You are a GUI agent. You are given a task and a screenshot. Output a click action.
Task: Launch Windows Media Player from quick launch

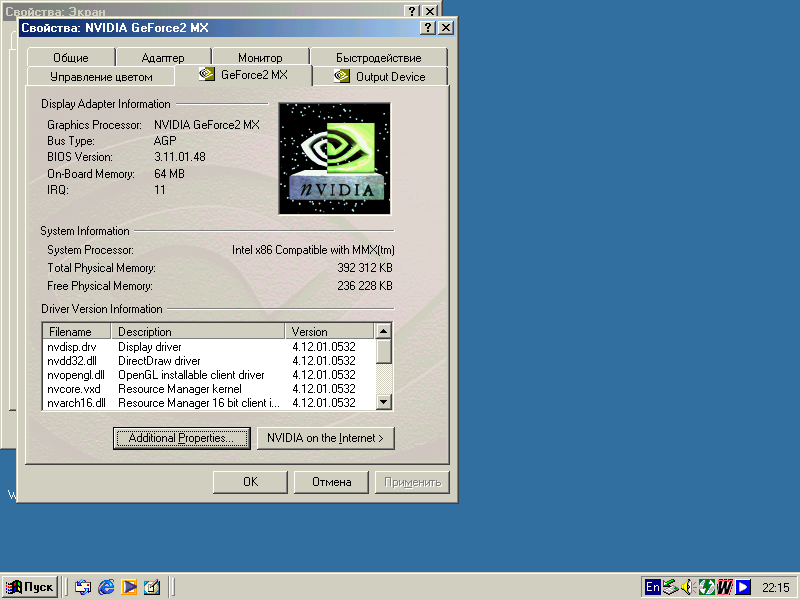point(129,587)
